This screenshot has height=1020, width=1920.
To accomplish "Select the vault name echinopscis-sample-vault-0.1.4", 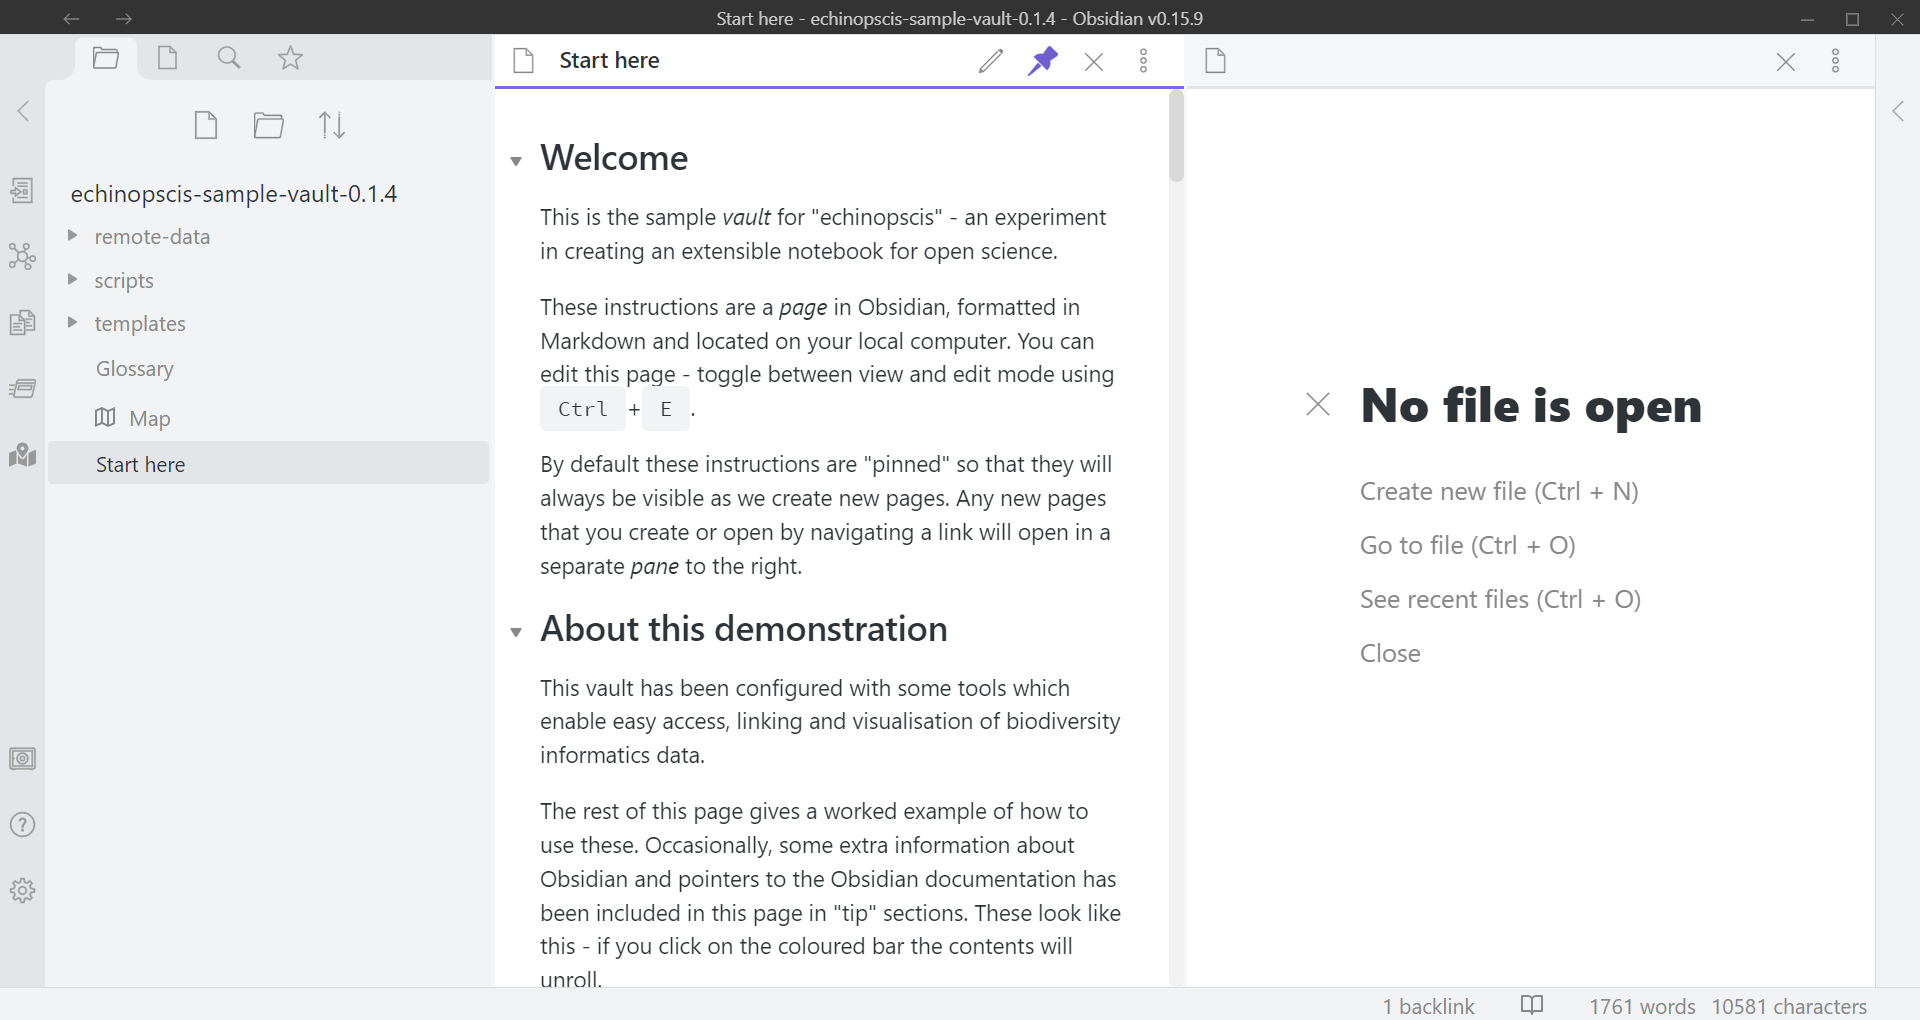I will tap(234, 194).
